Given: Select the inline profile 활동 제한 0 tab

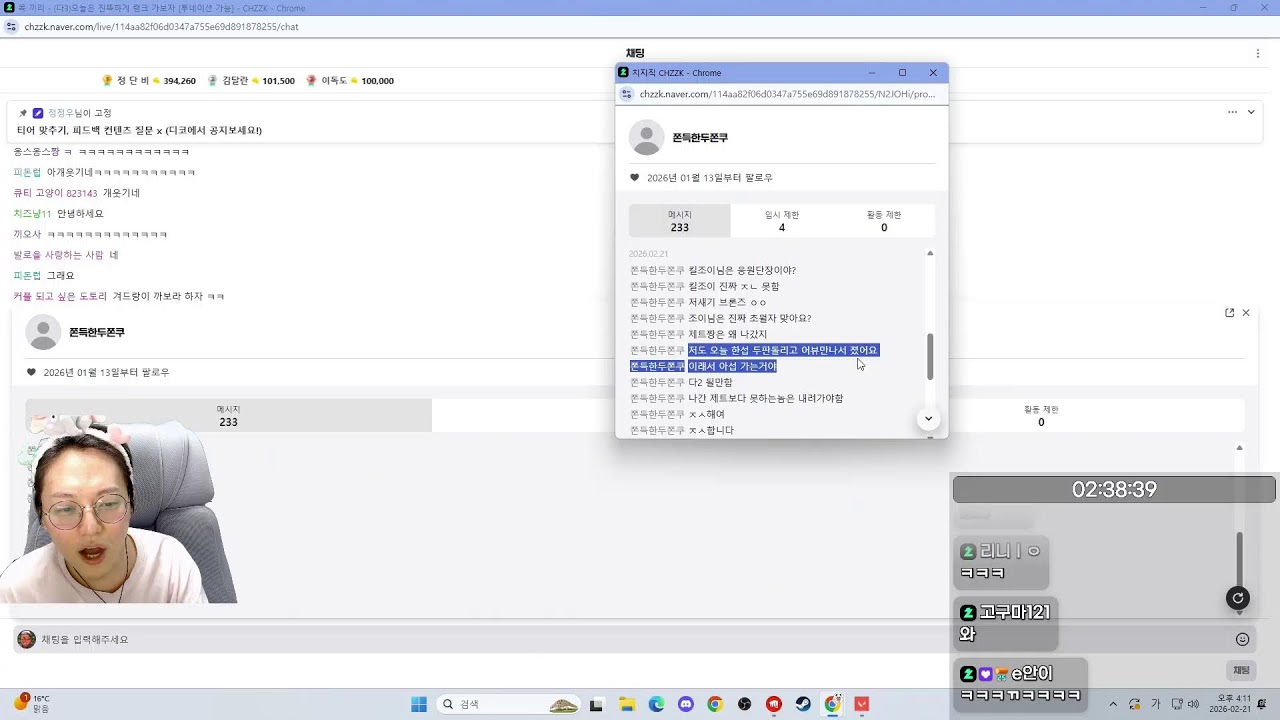Looking at the screenshot, I should tap(1041, 416).
